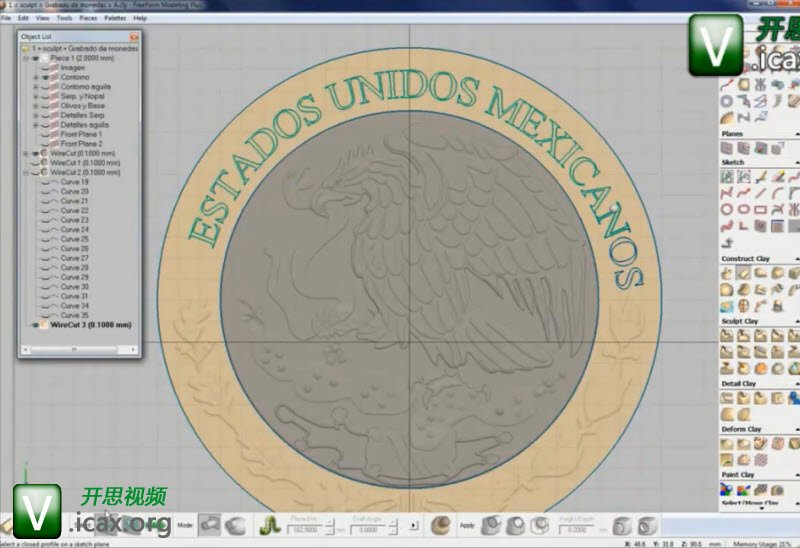Click the first Apply option icon
This screenshot has height=548, width=800.
click(x=492, y=525)
